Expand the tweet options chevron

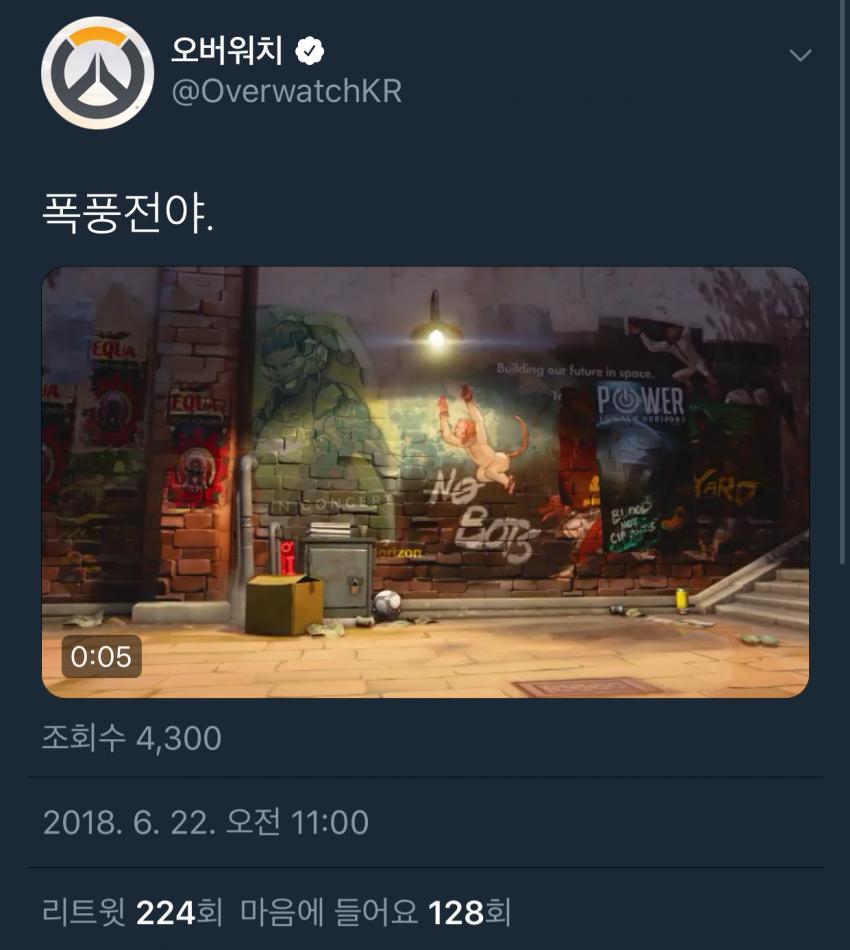(800, 56)
